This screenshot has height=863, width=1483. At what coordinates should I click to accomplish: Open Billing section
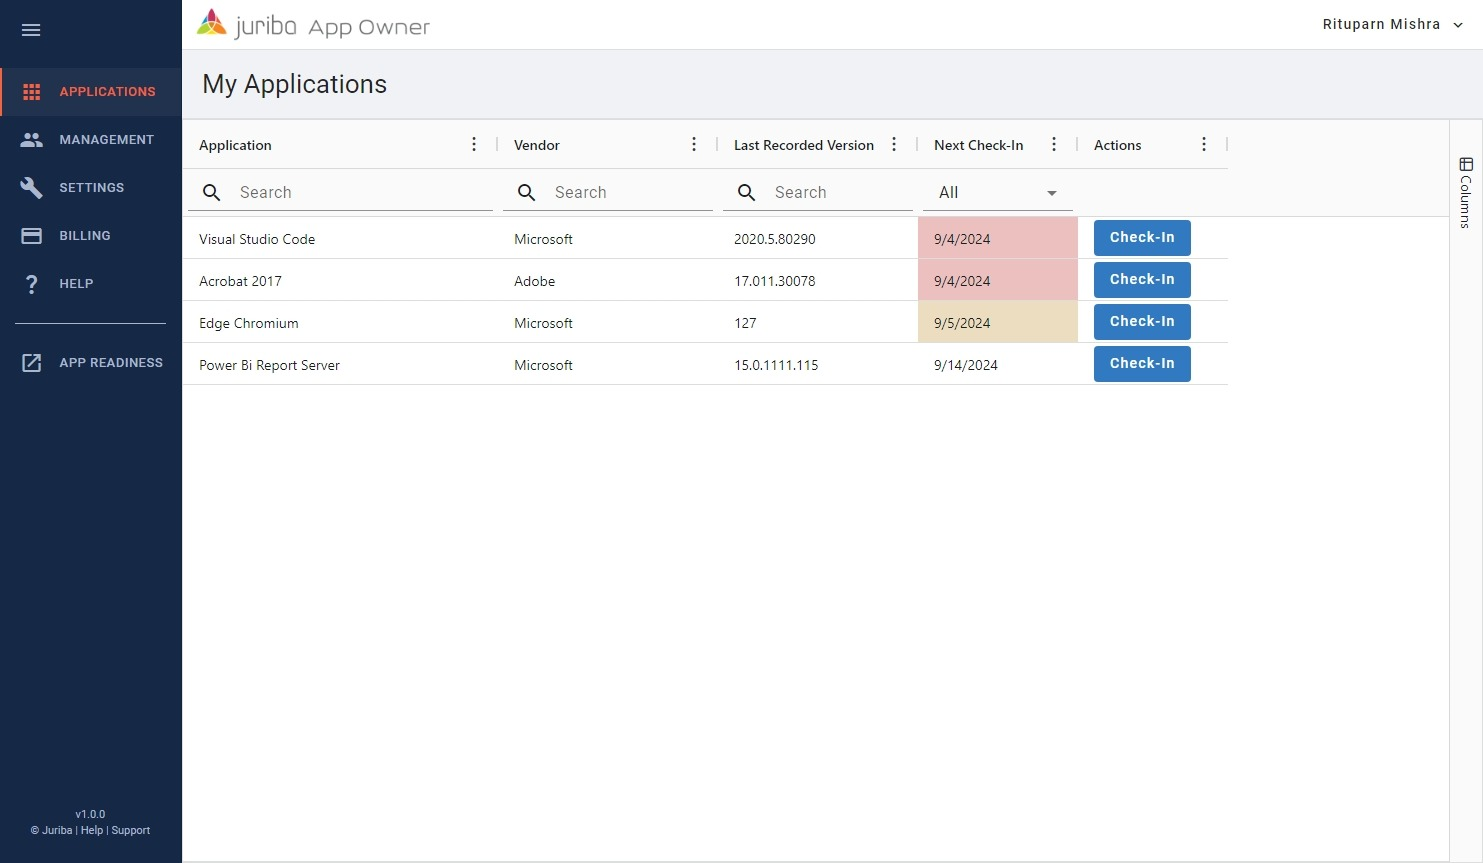(x=91, y=236)
